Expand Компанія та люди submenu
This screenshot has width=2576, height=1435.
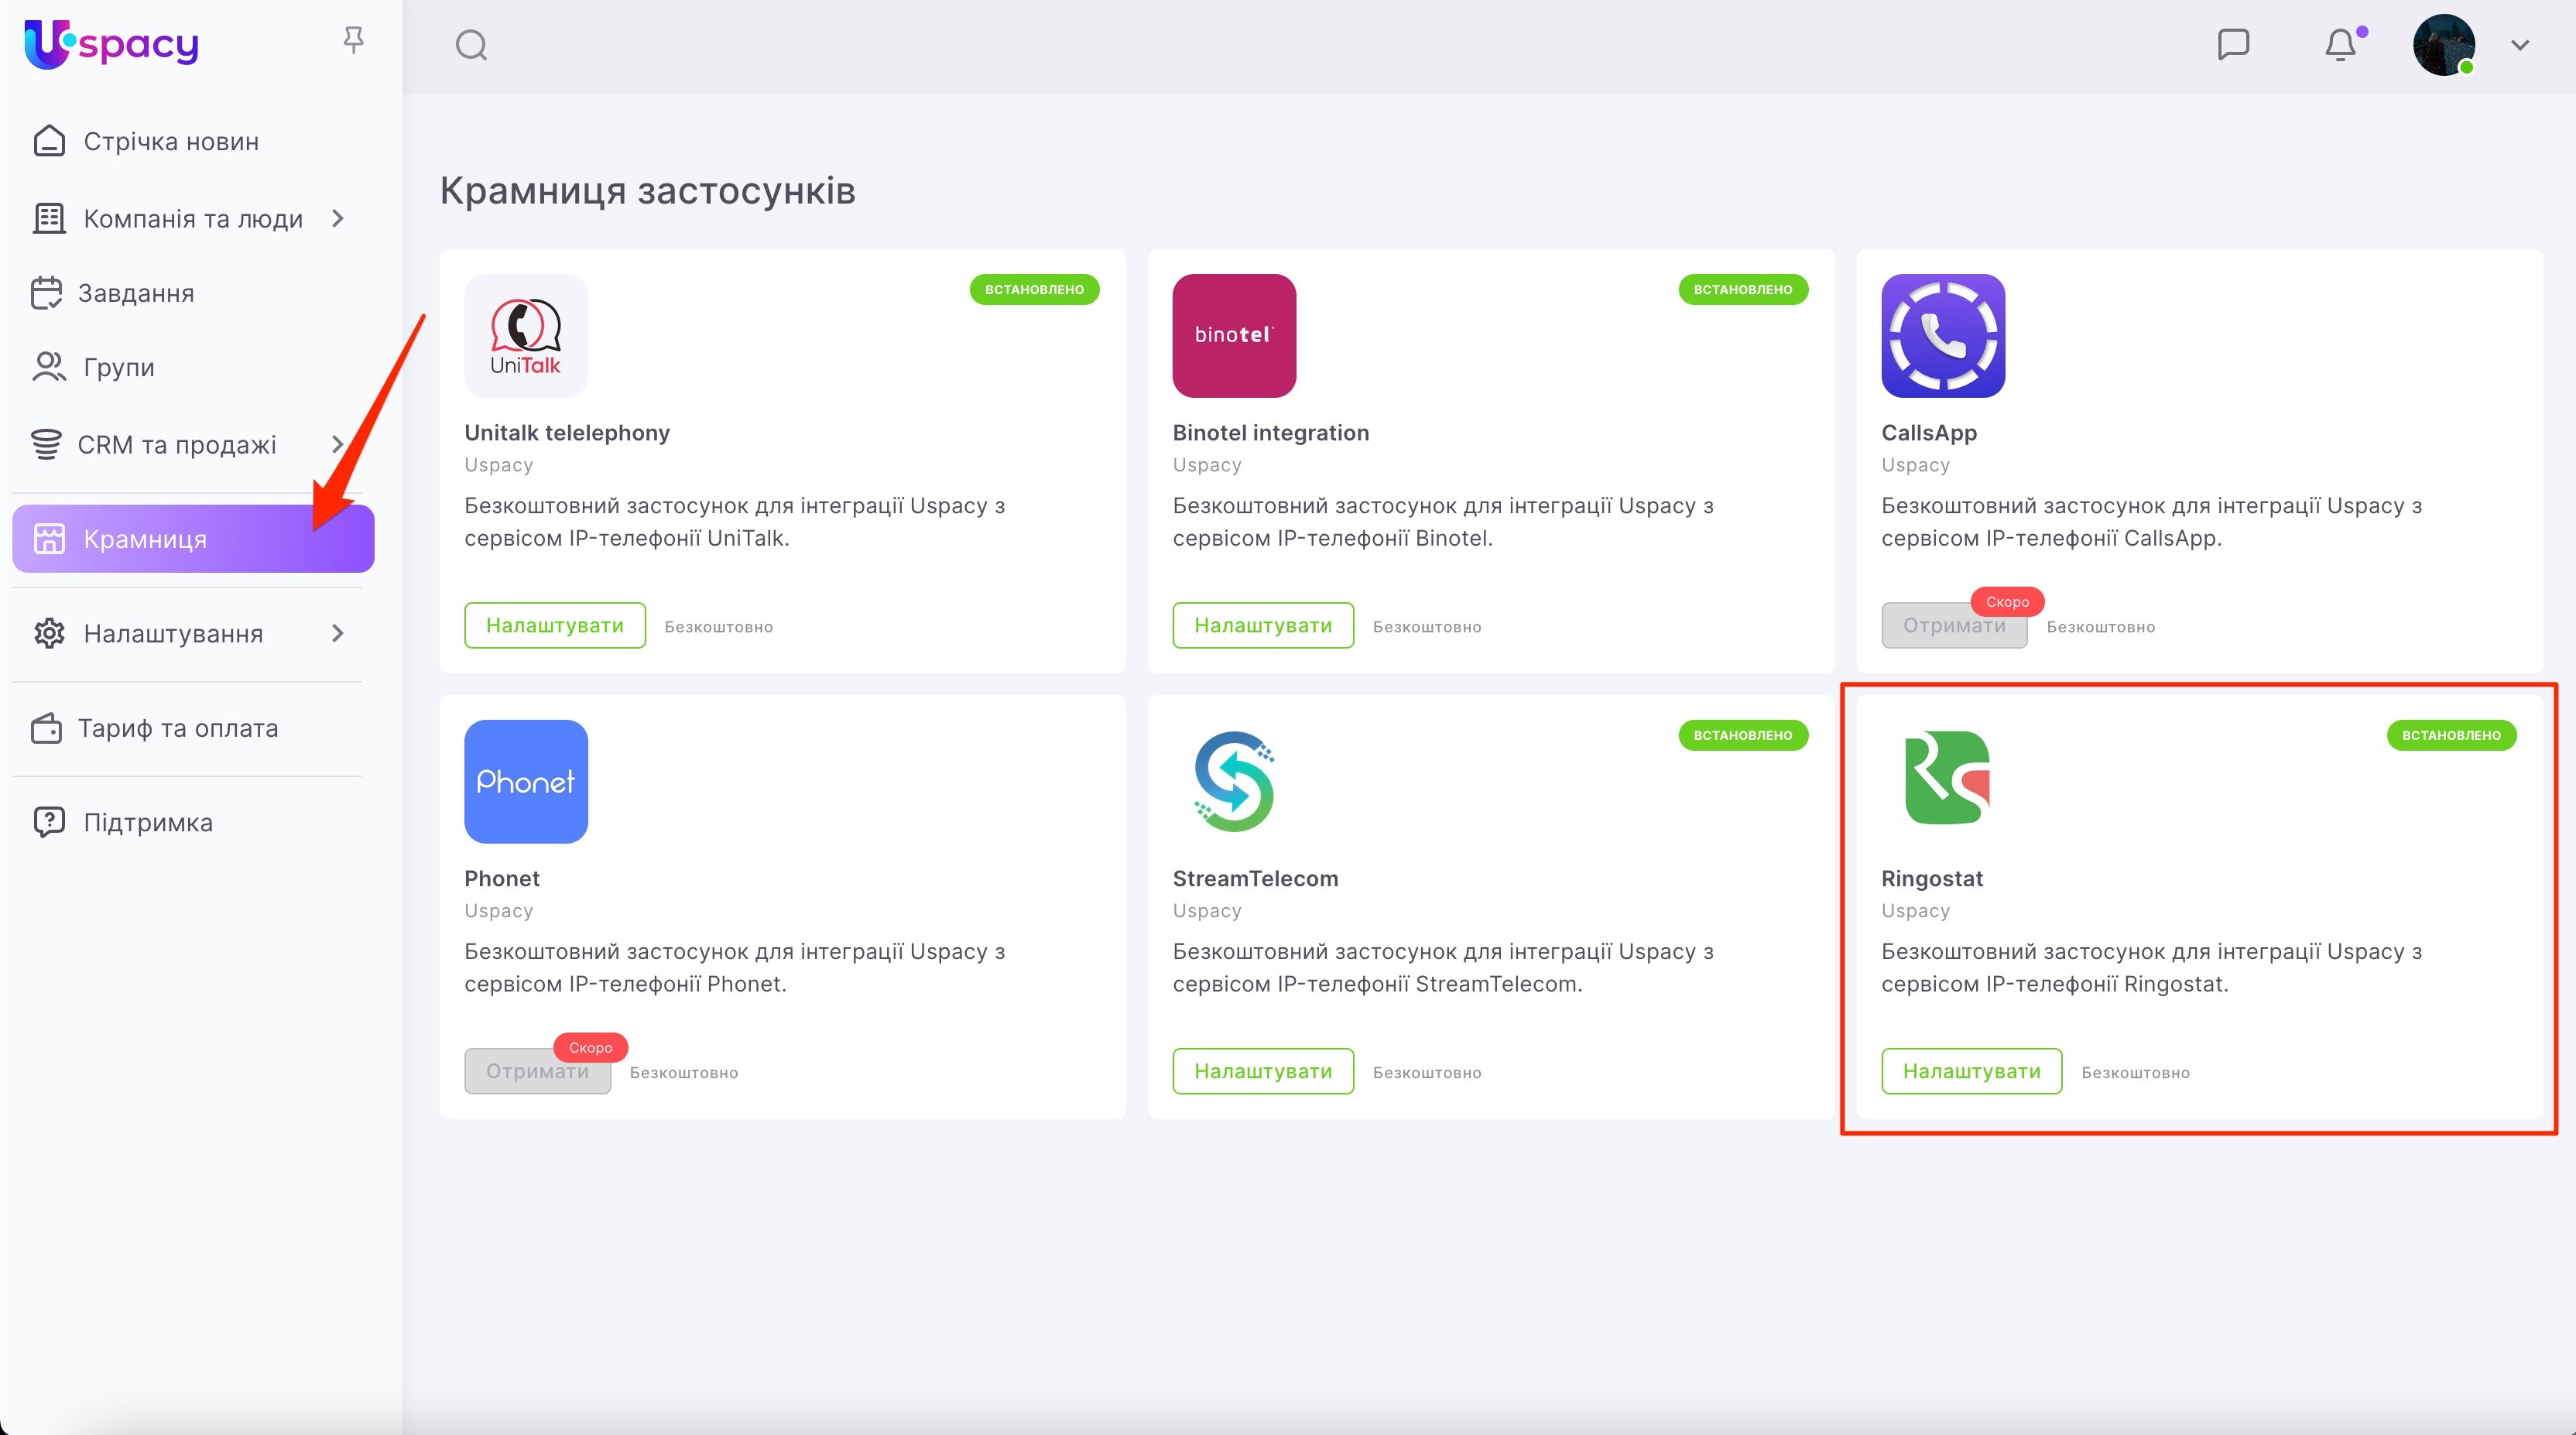[338, 218]
